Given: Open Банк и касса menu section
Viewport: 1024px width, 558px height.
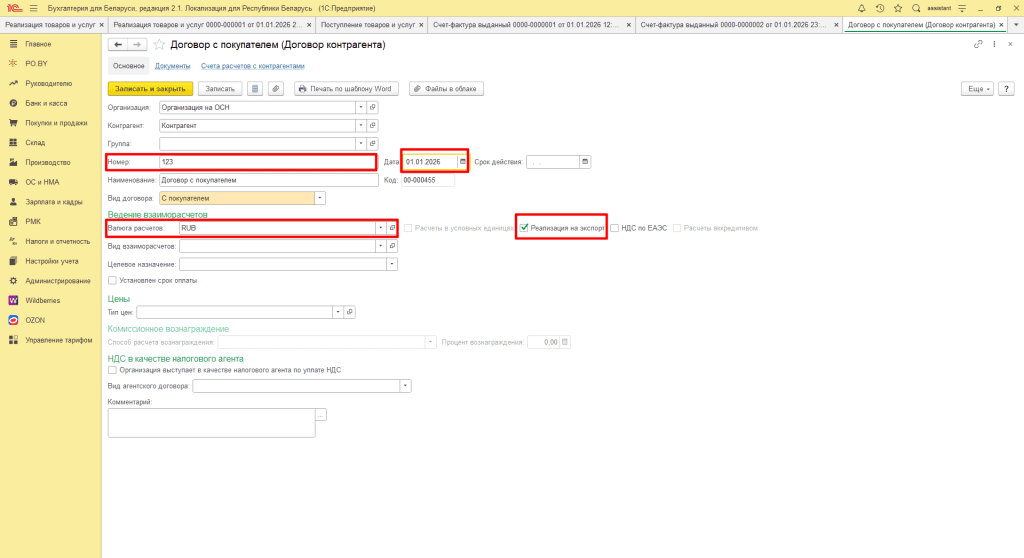Looking at the screenshot, I should coord(46,103).
